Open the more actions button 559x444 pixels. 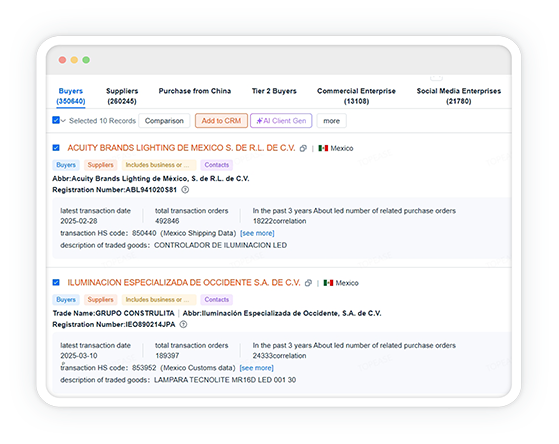click(332, 121)
